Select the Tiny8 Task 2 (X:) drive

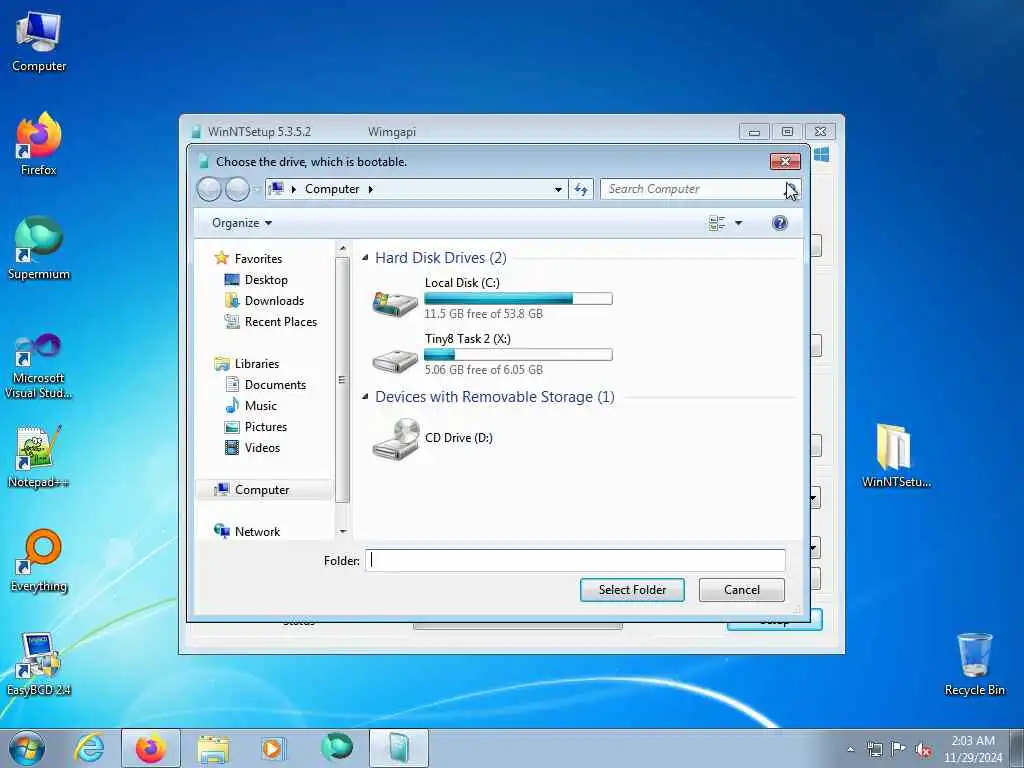[x=492, y=354]
